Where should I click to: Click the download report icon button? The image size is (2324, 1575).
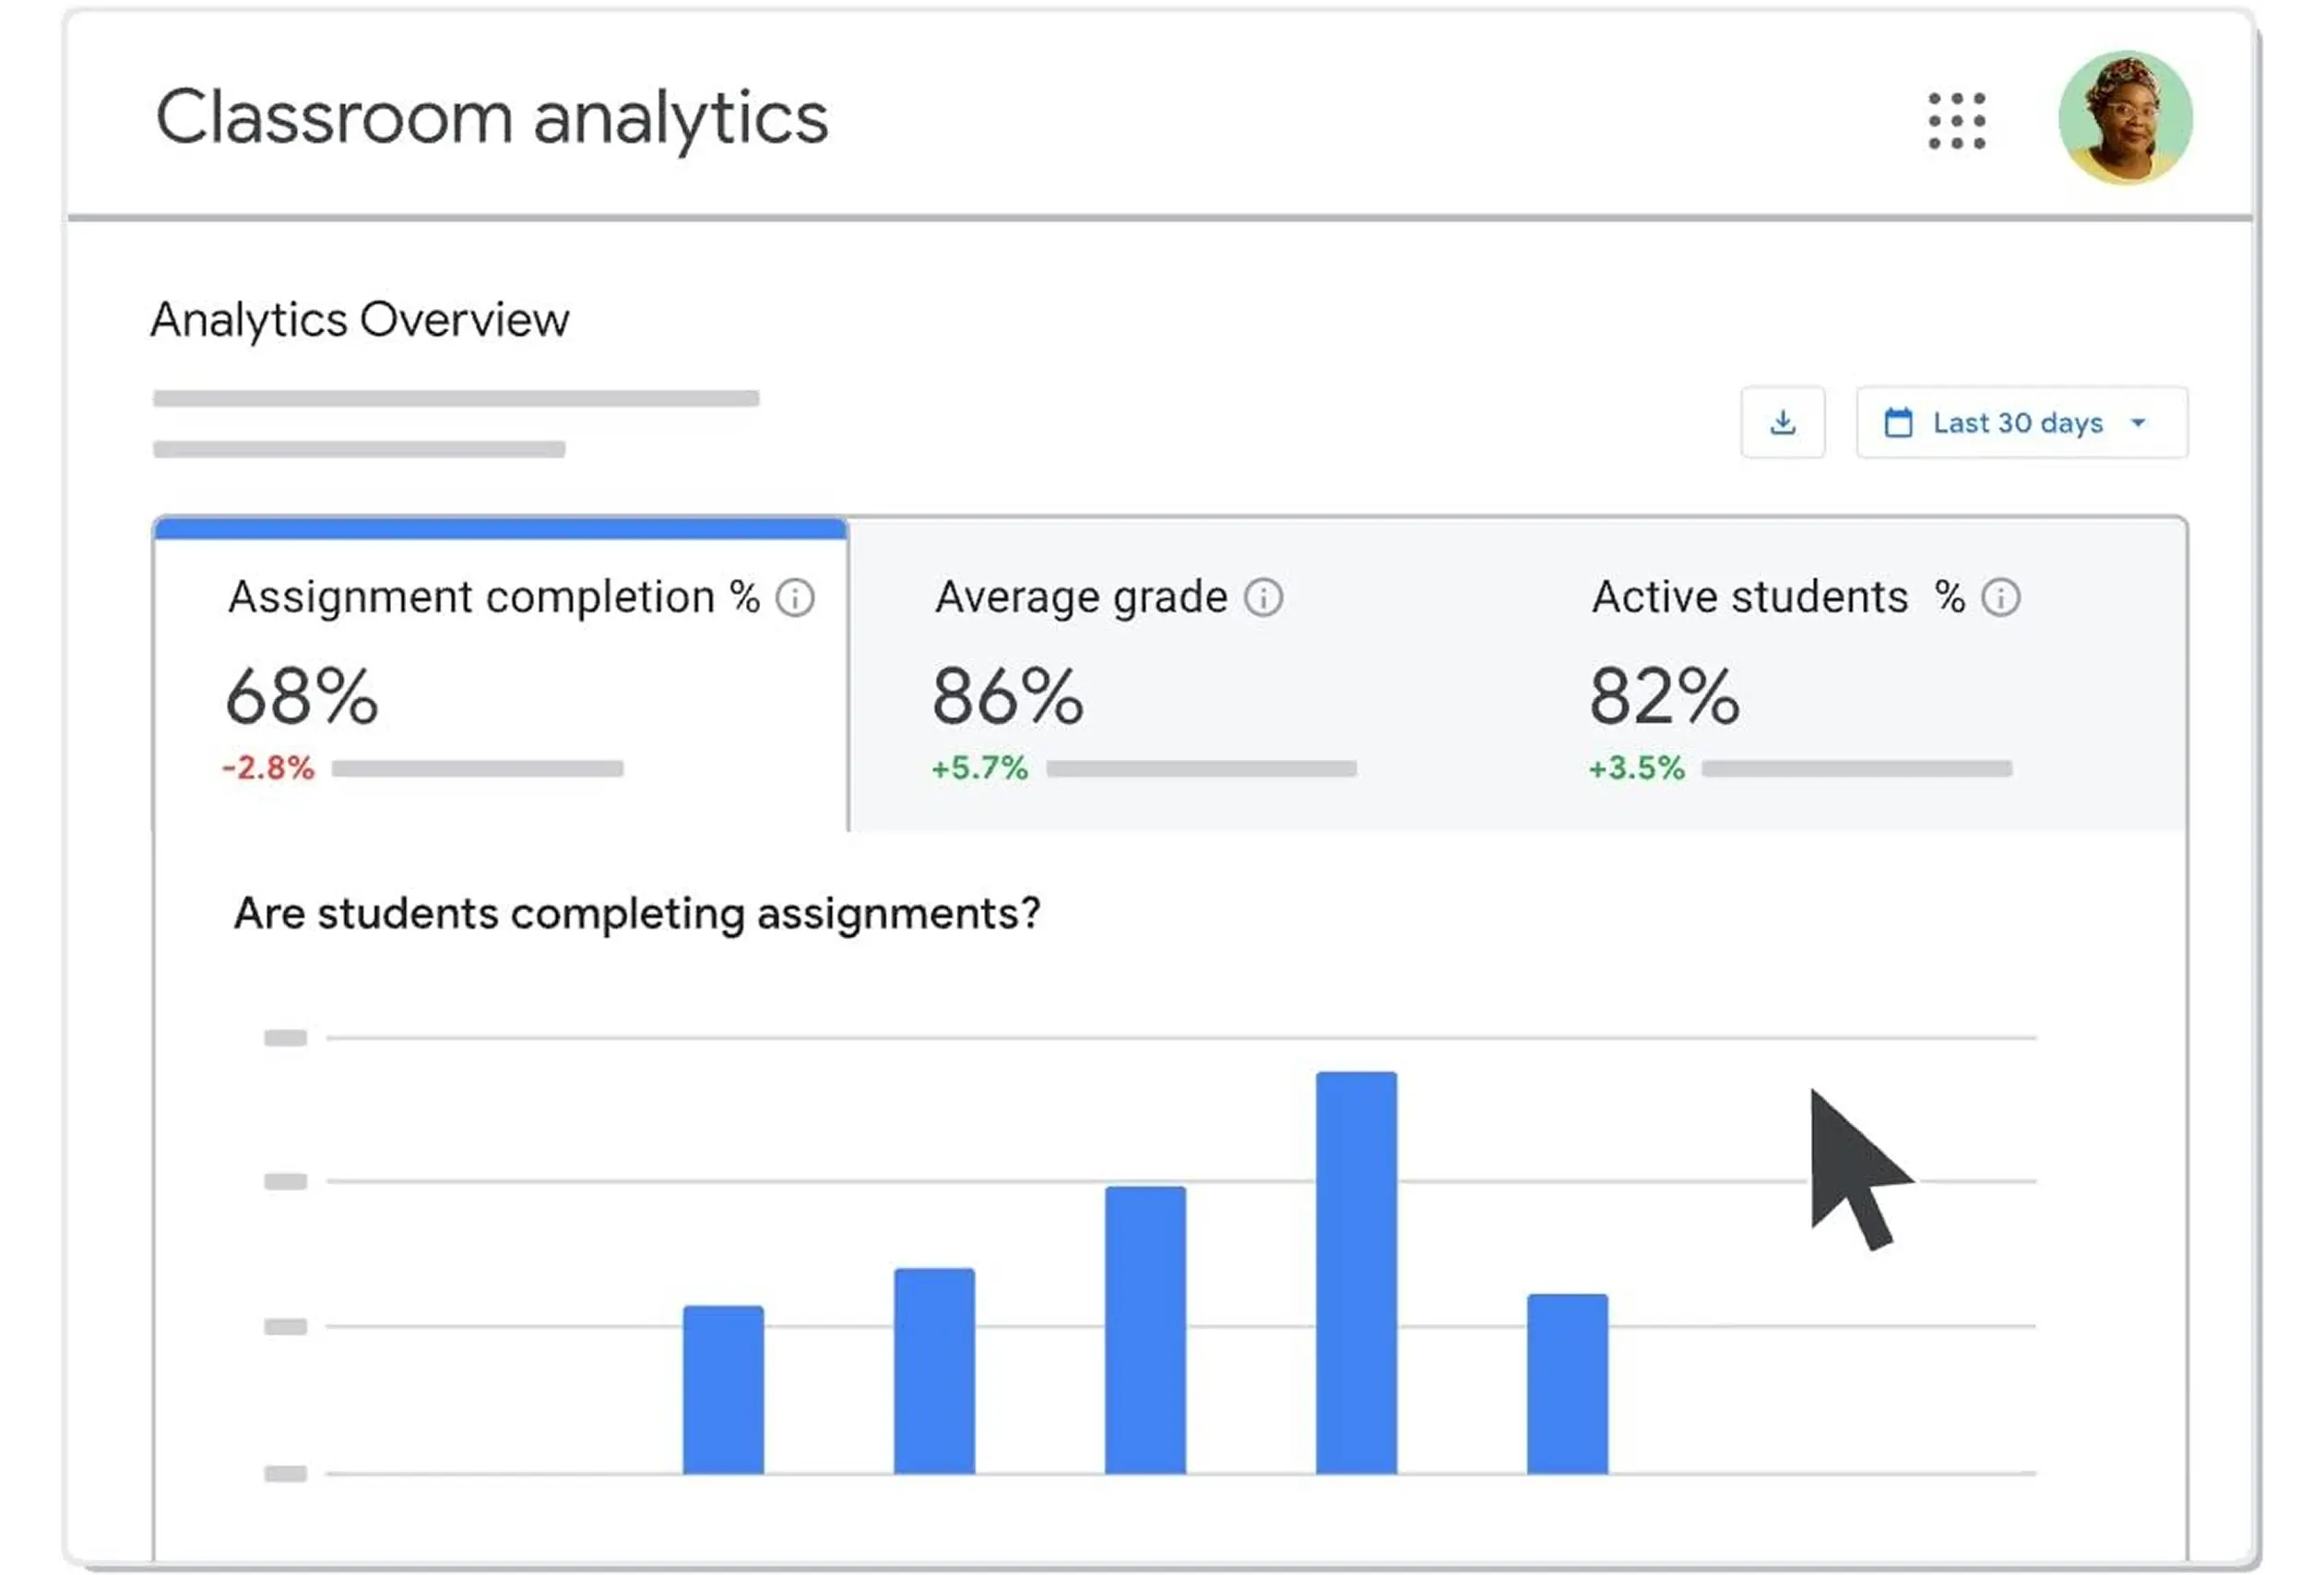pos(1782,422)
